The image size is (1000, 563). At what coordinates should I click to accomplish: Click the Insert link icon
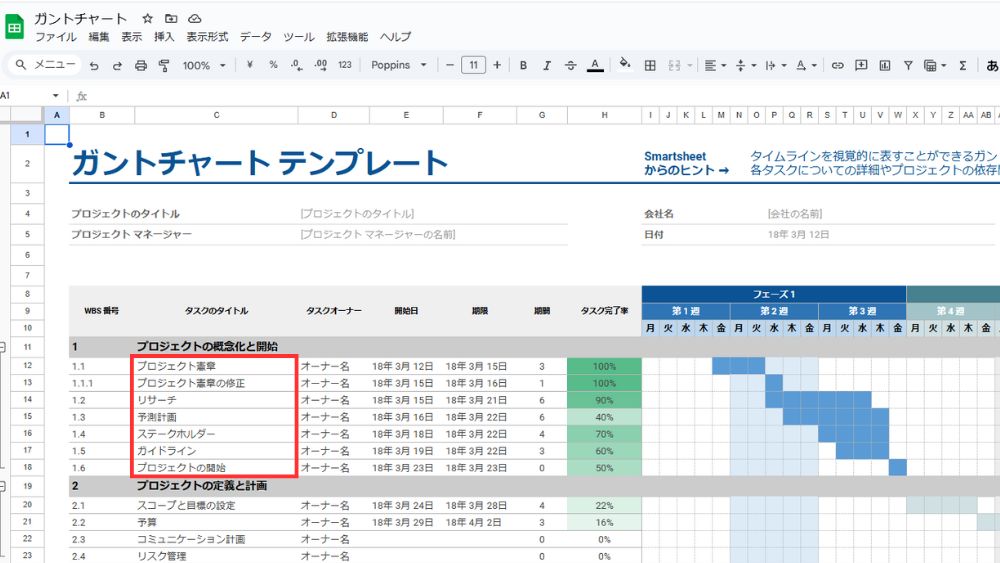[x=837, y=66]
